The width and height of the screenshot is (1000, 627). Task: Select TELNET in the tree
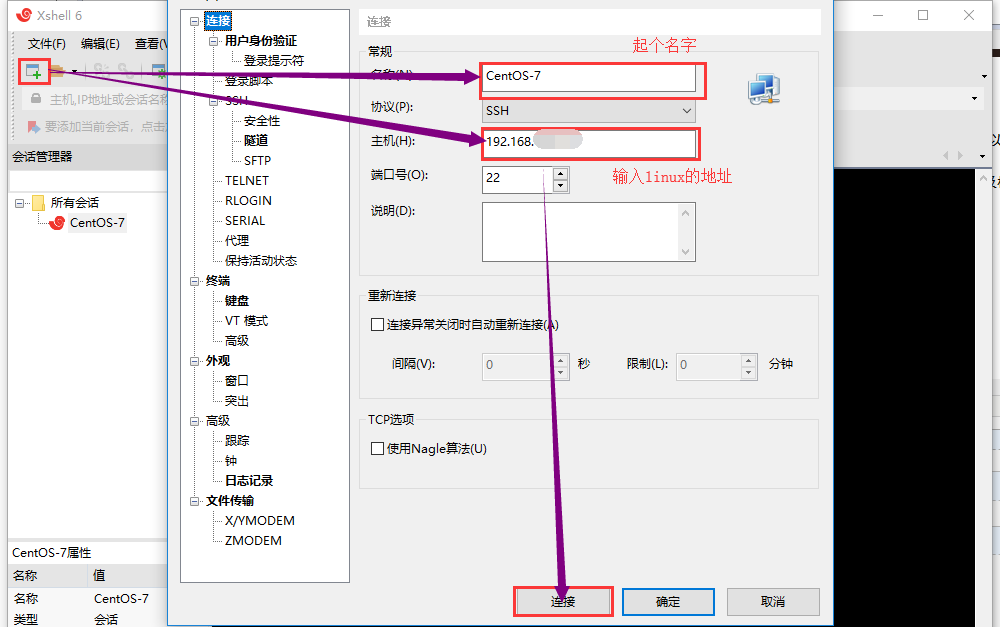247,181
